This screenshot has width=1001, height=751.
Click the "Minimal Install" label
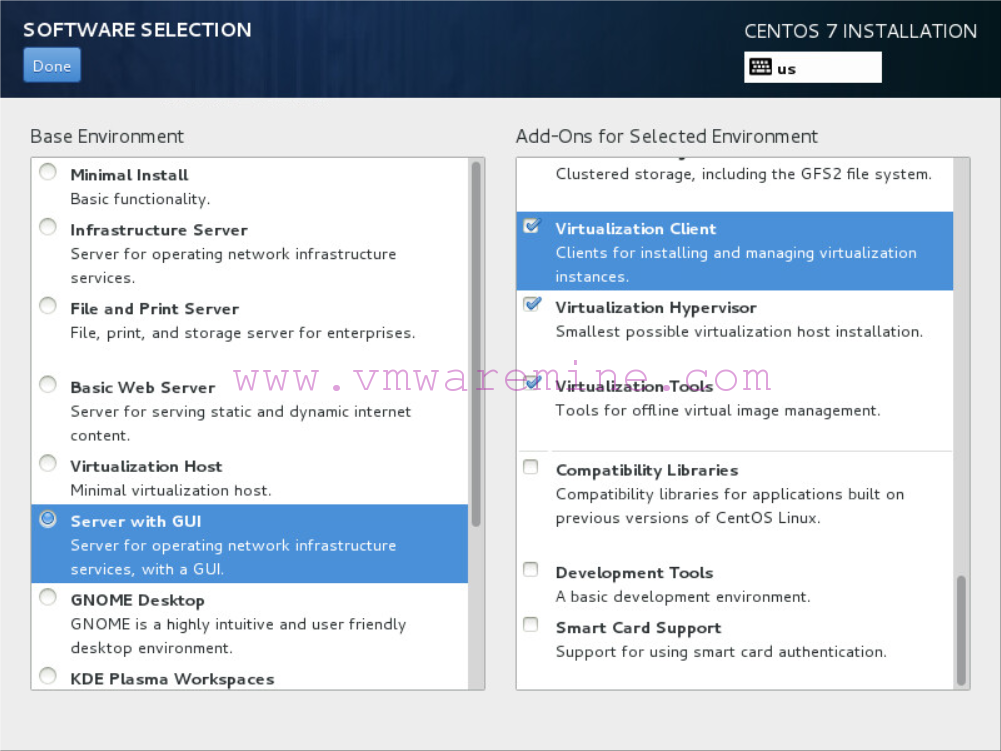pos(130,175)
